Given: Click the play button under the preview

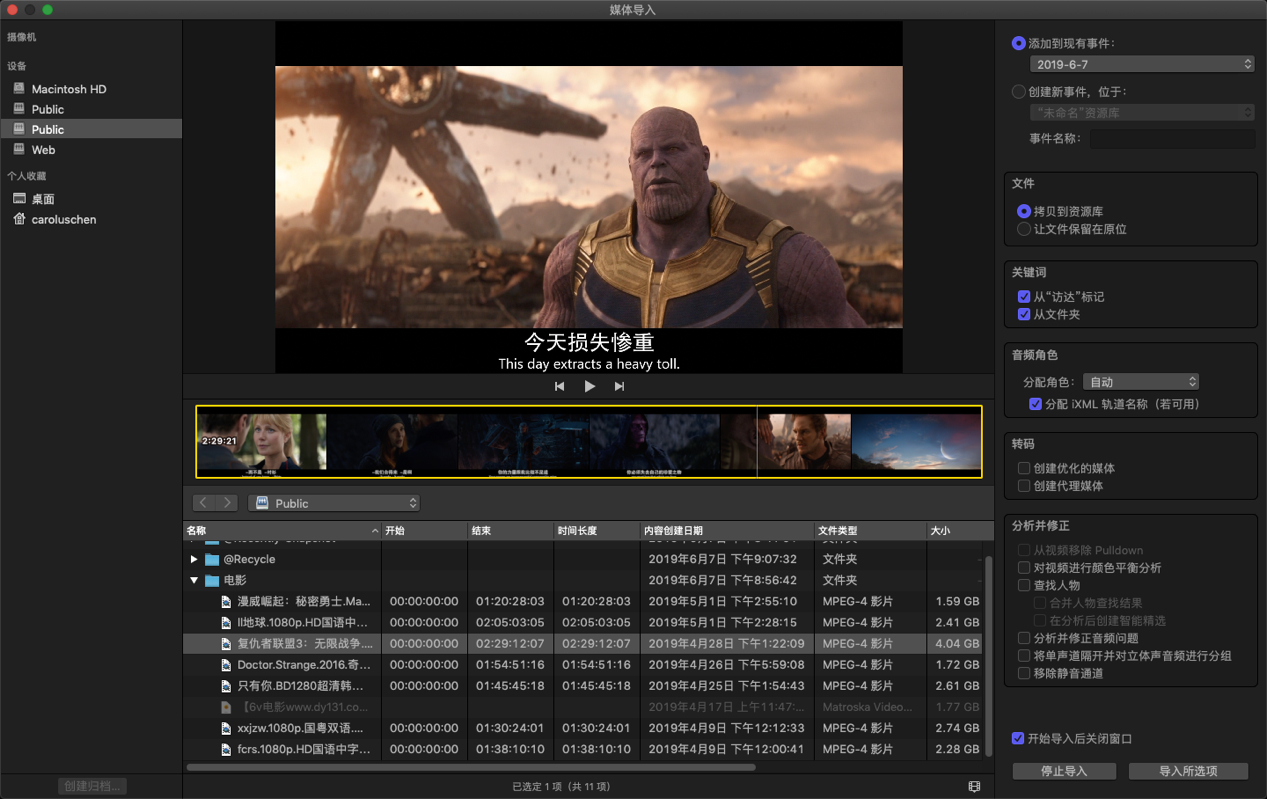Looking at the screenshot, I should pos(590,386).
